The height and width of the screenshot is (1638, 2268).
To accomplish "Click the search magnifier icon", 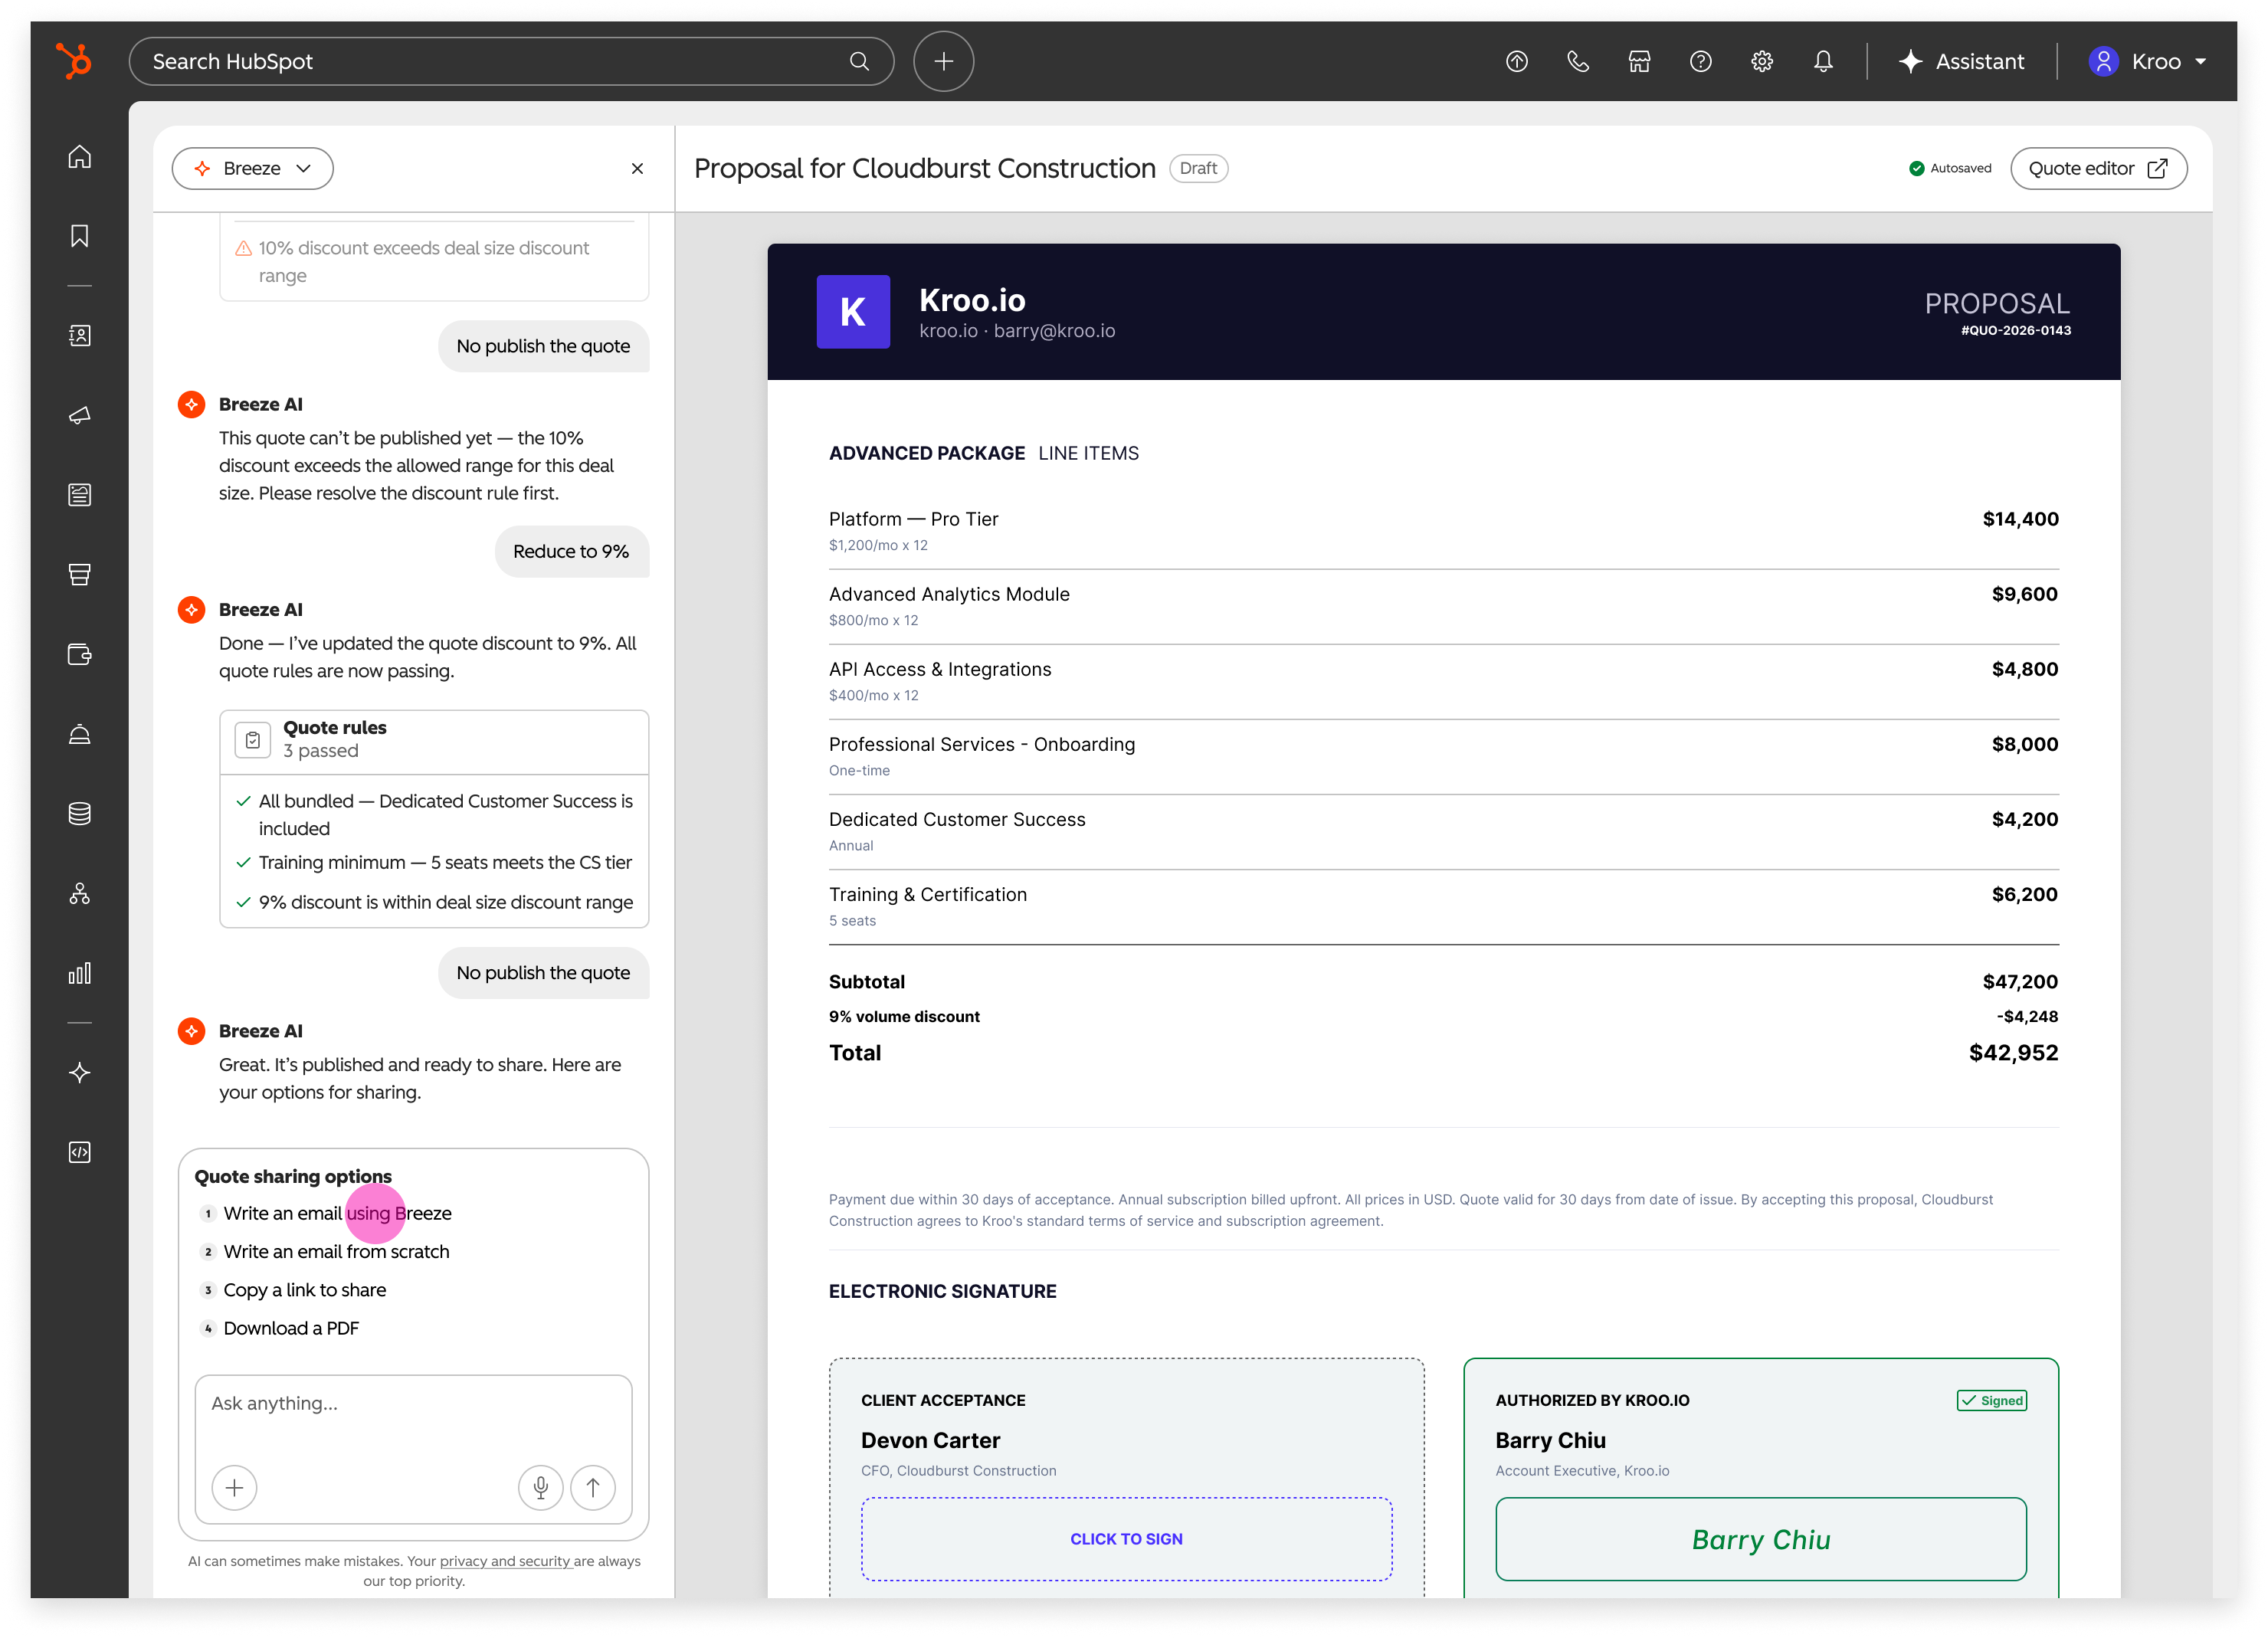I will 859,61.
